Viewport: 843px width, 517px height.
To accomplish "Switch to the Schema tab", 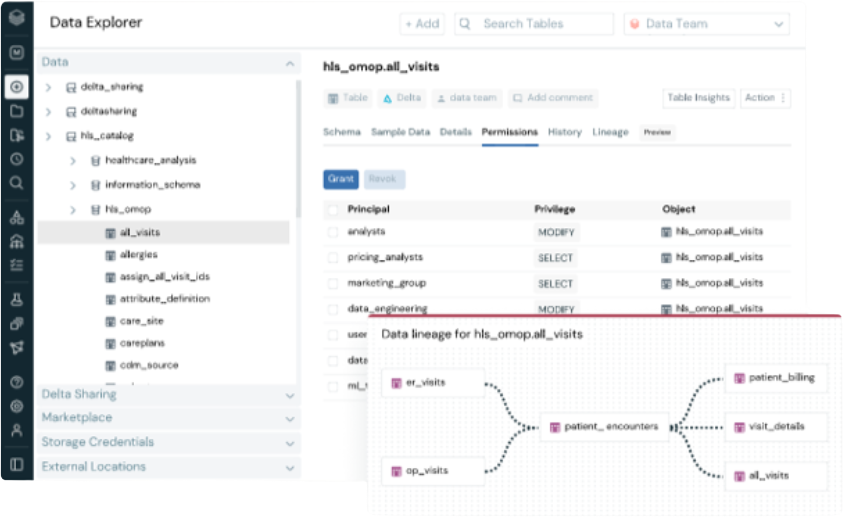I will coord(342,132).
